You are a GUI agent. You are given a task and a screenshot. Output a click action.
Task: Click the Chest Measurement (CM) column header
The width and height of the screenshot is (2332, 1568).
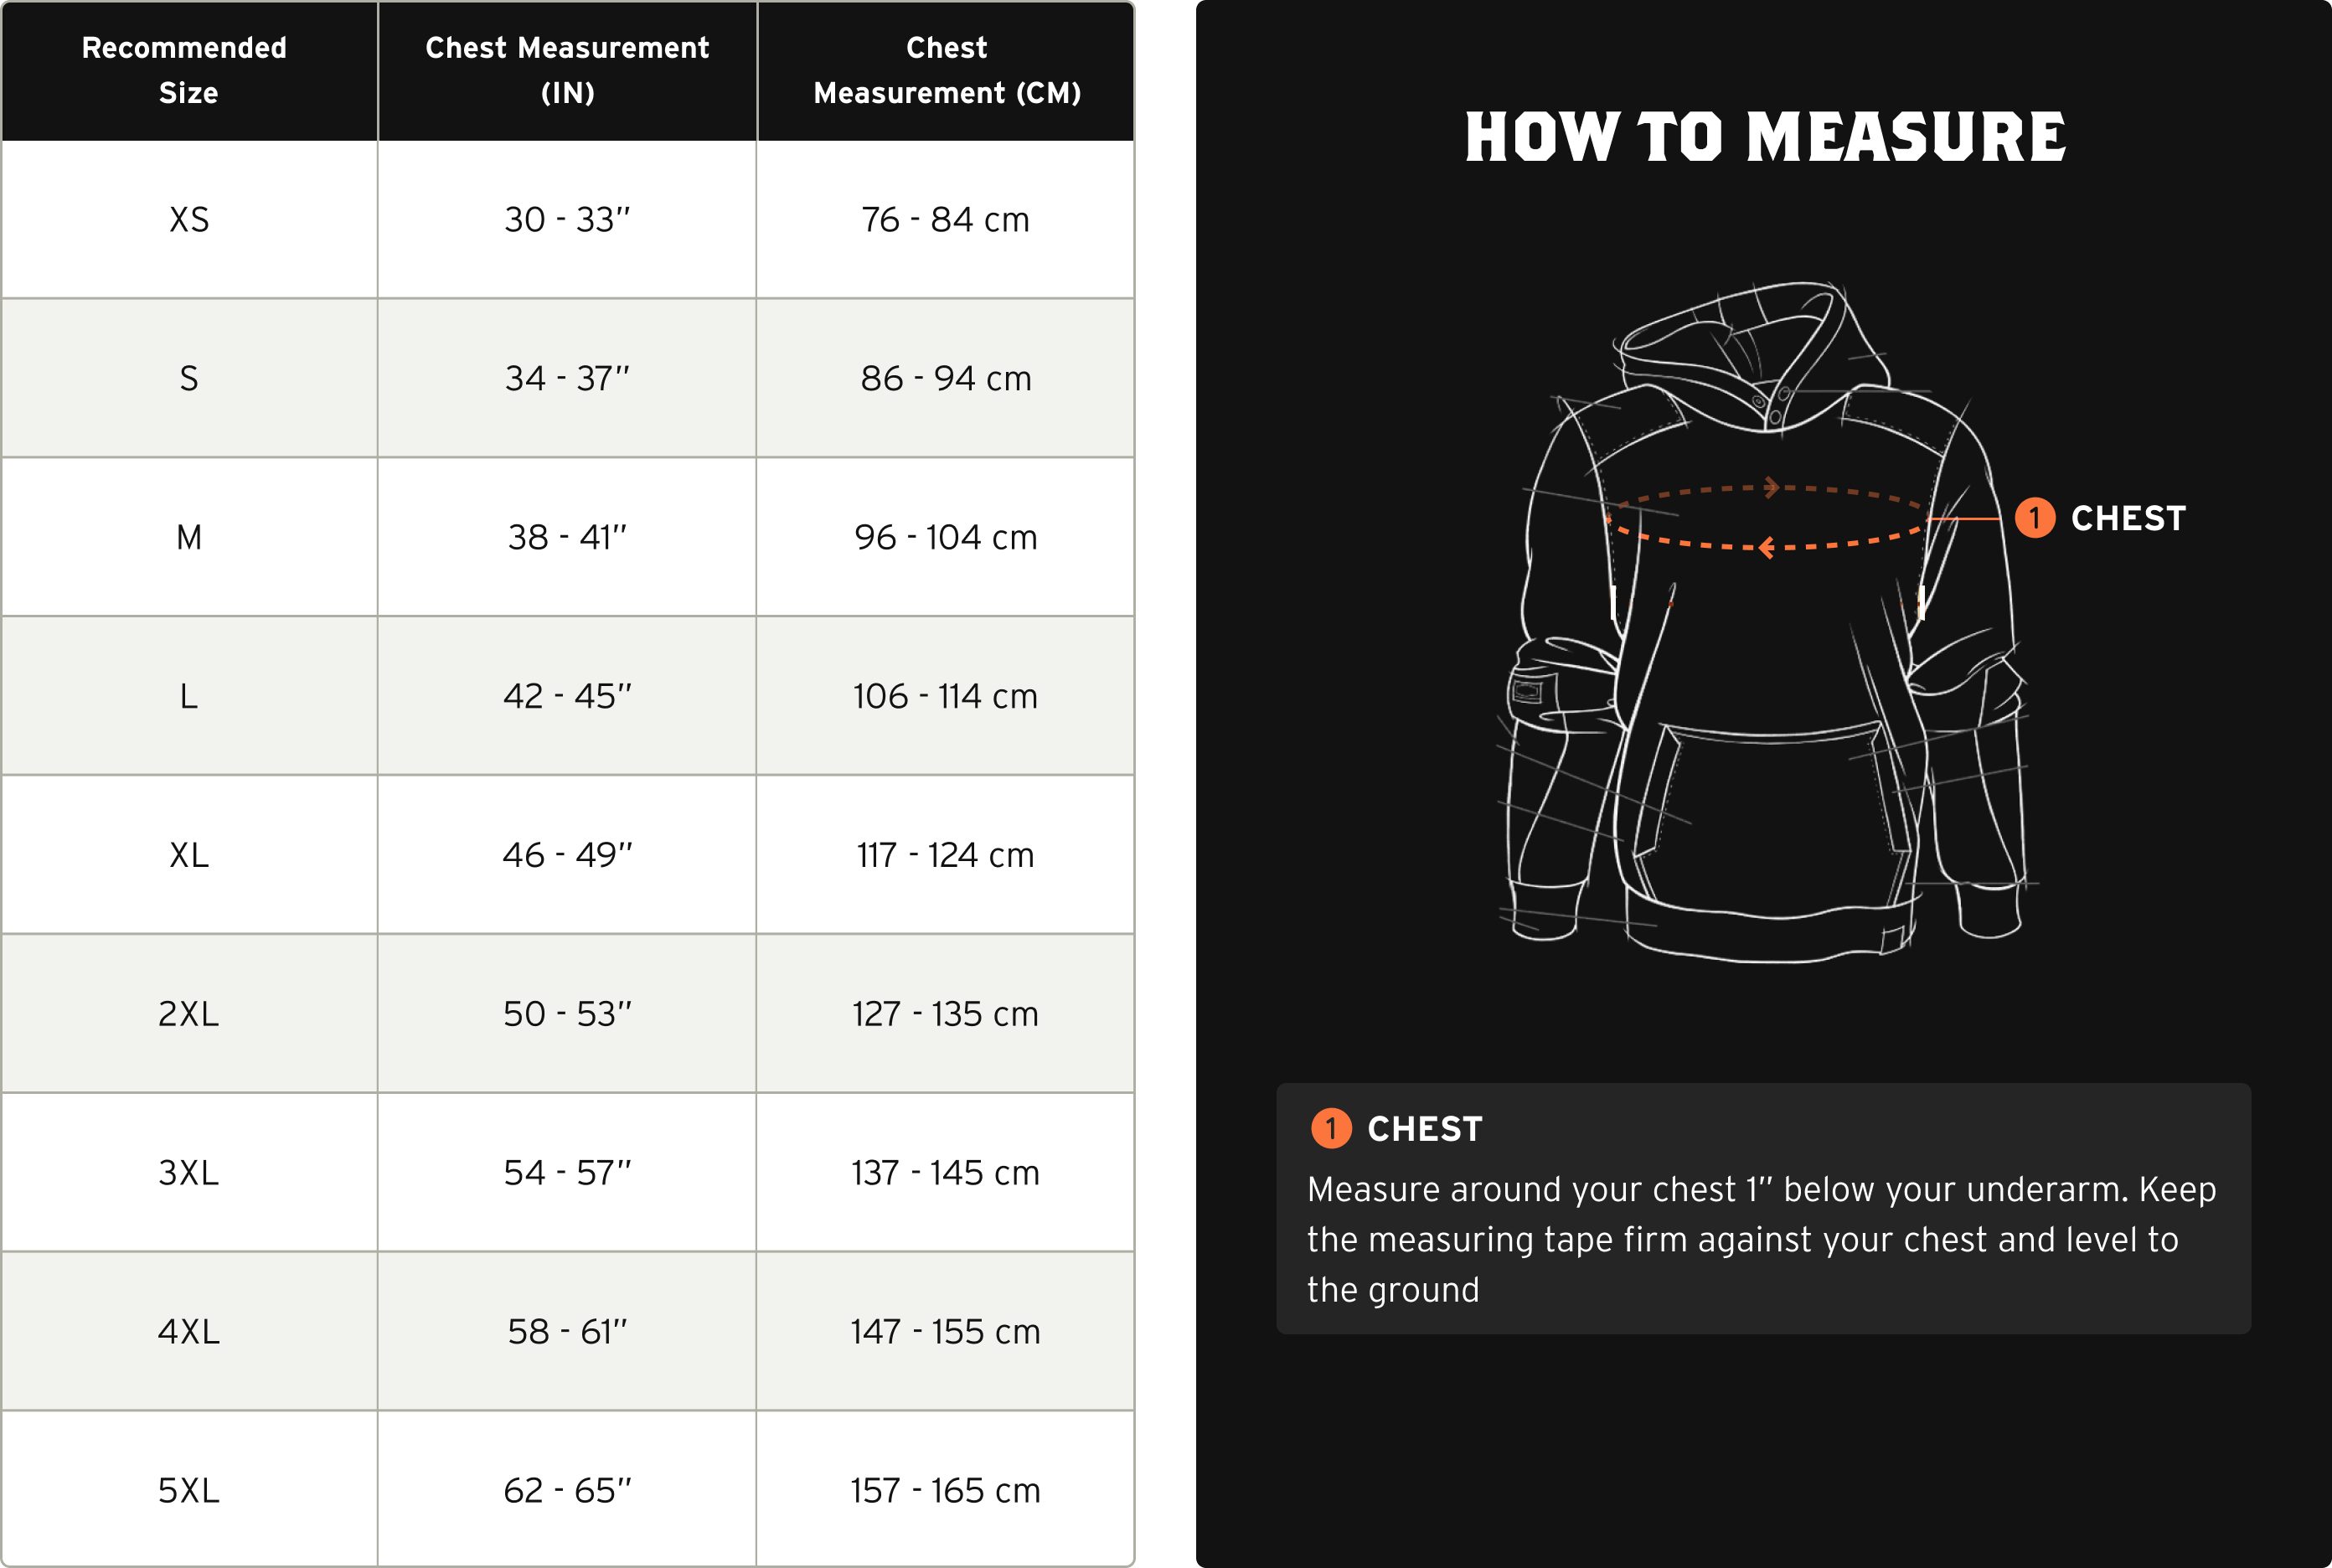click(x=946, y=70)
